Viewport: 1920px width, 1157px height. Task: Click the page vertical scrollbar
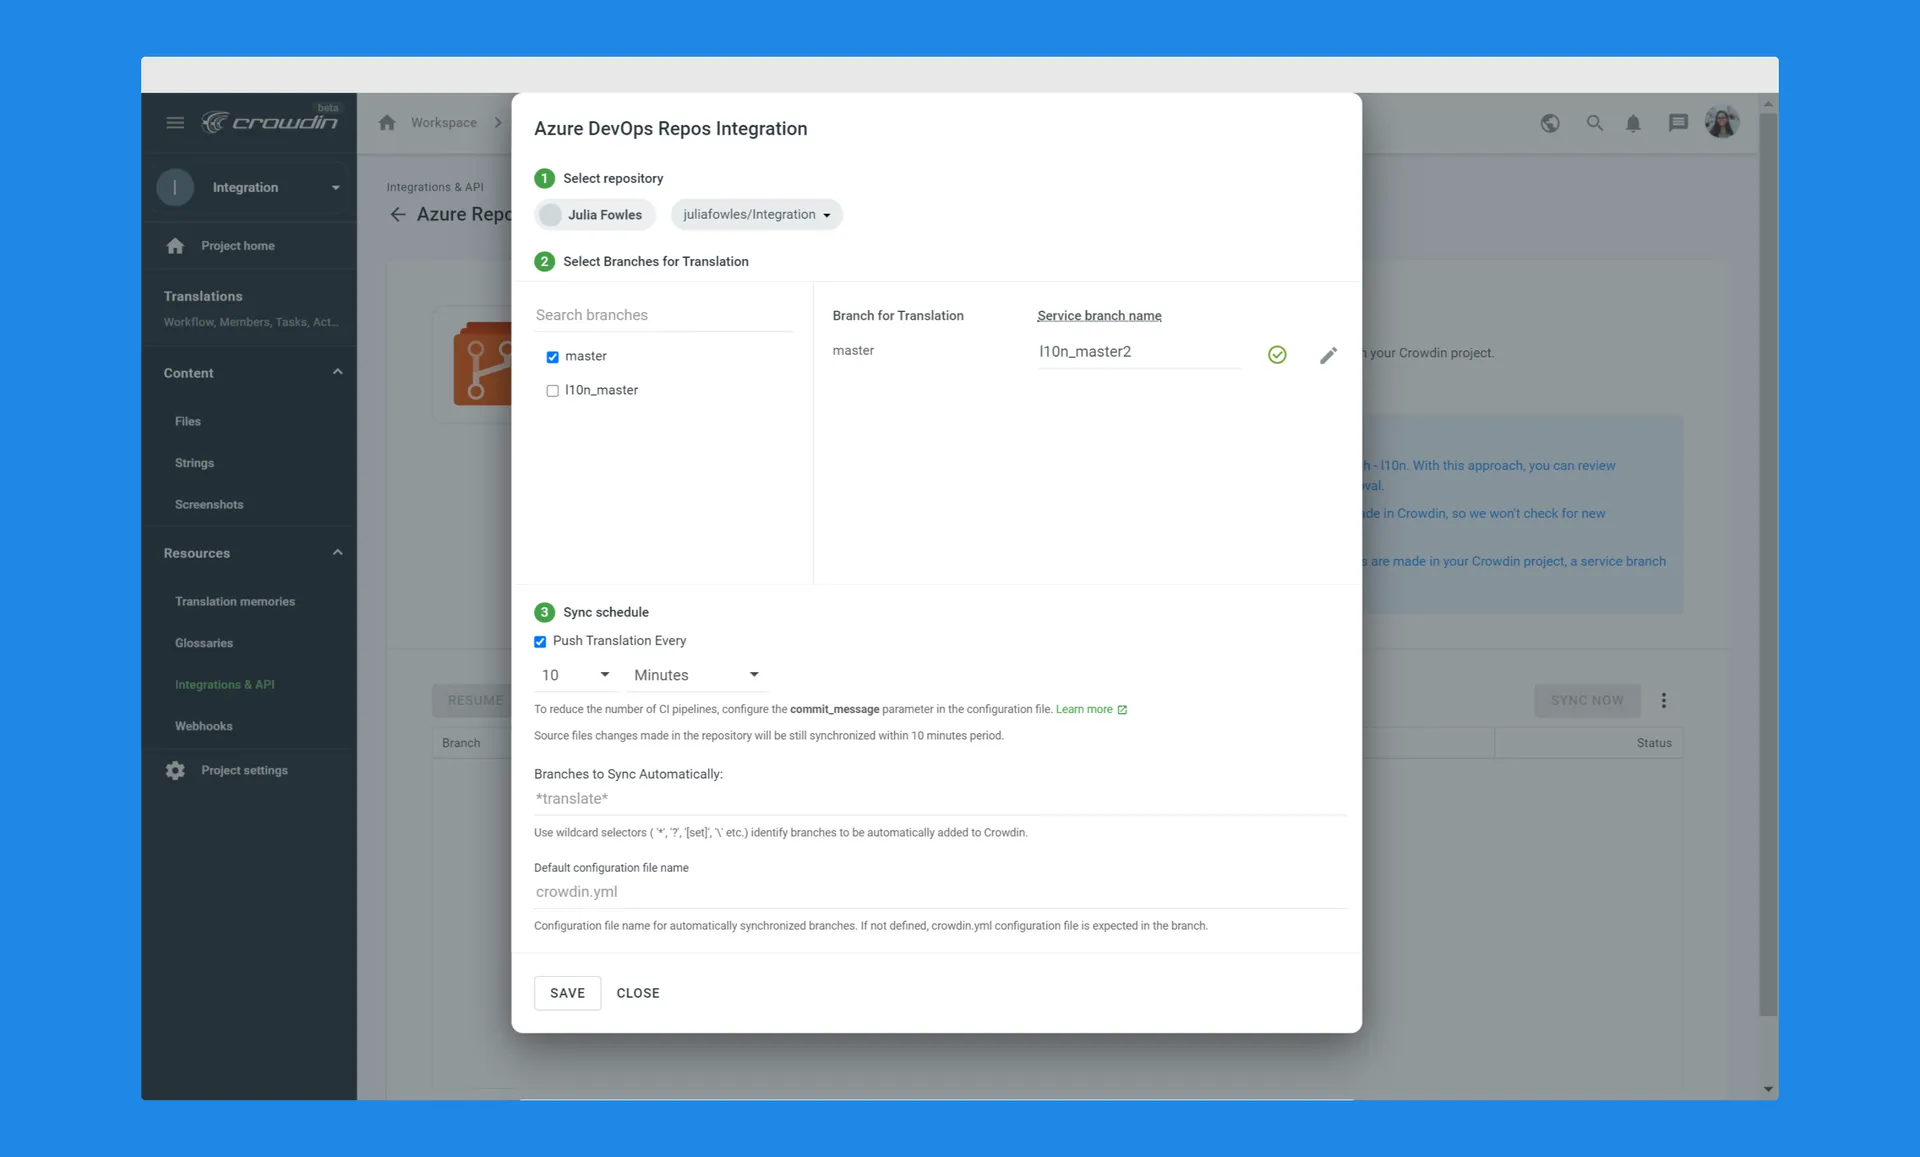point(1768,565)
